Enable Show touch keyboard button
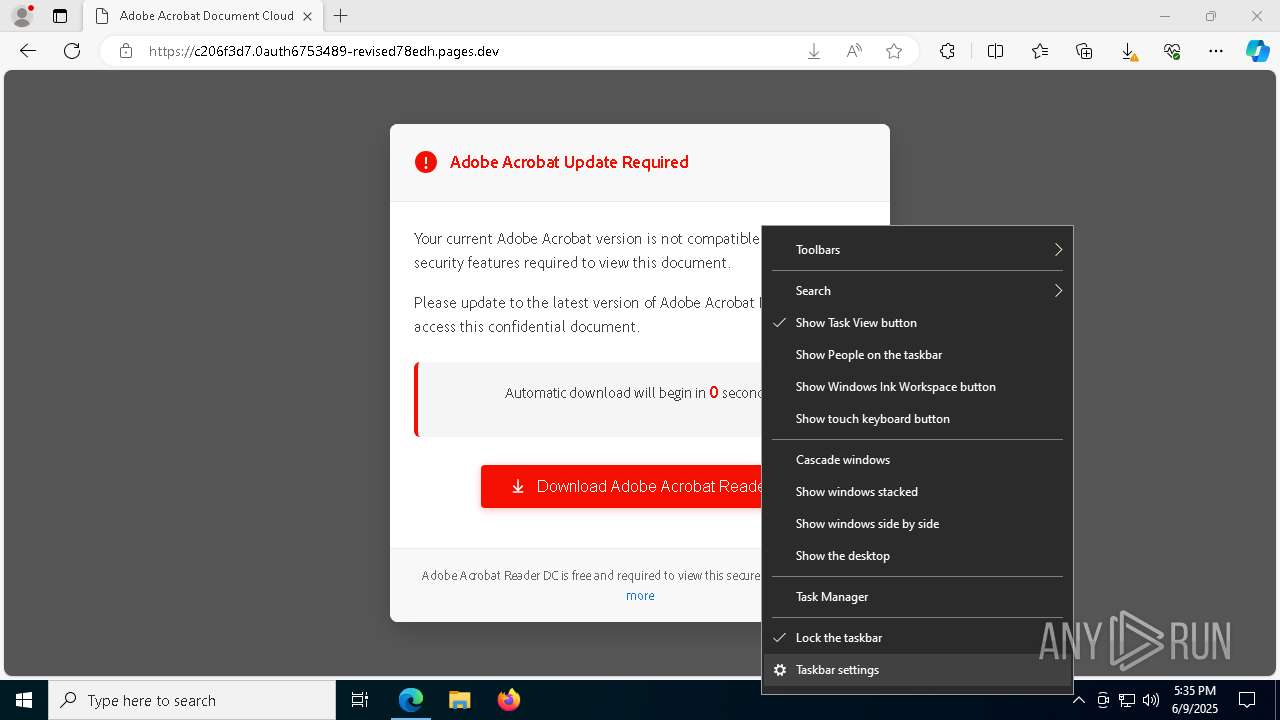 (x=917, y=419)
